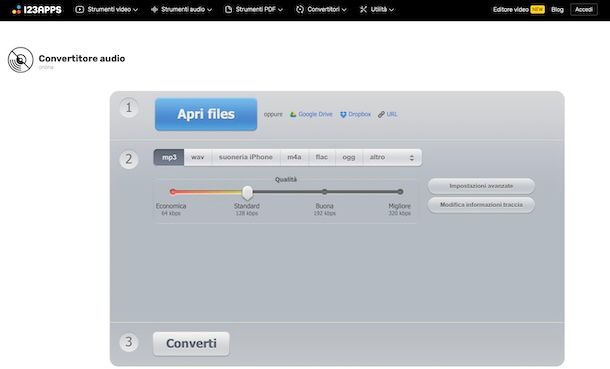Select the wav format tab
610x369 pixels.
198,157
